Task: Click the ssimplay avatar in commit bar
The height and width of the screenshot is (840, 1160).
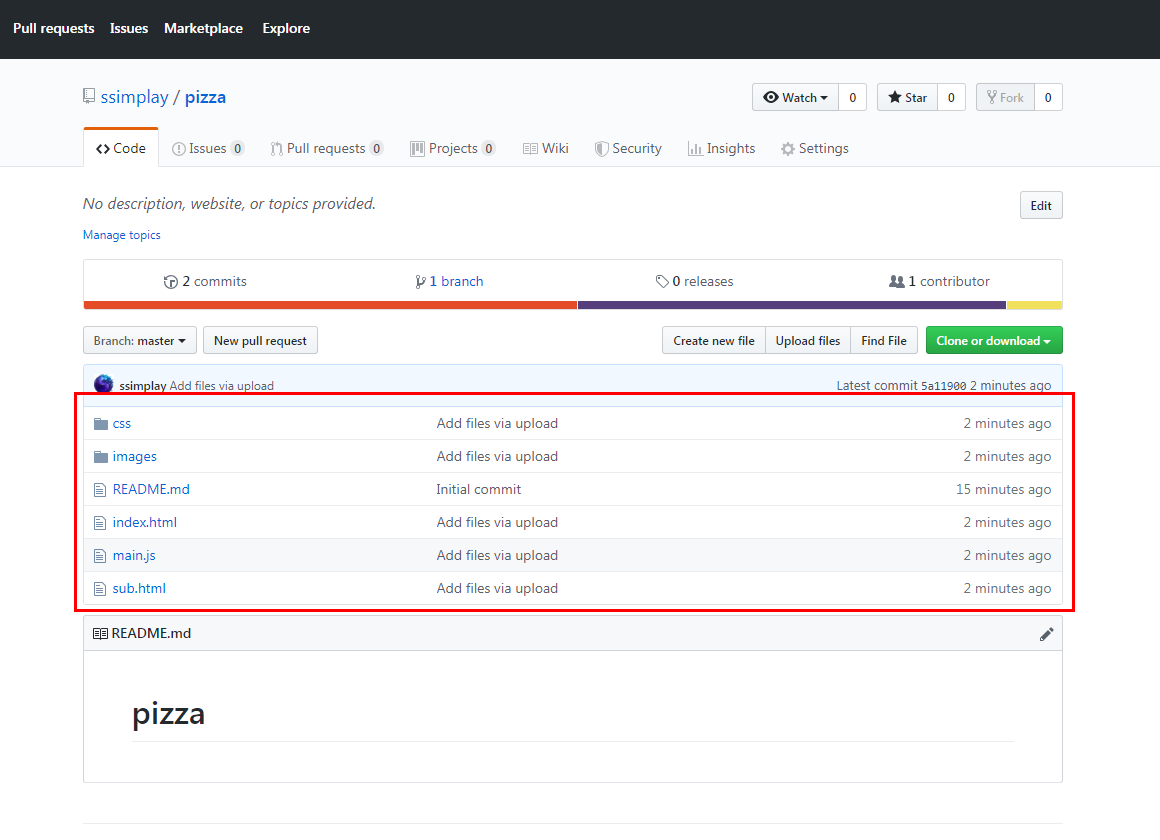Action: [x=104, y=383]
